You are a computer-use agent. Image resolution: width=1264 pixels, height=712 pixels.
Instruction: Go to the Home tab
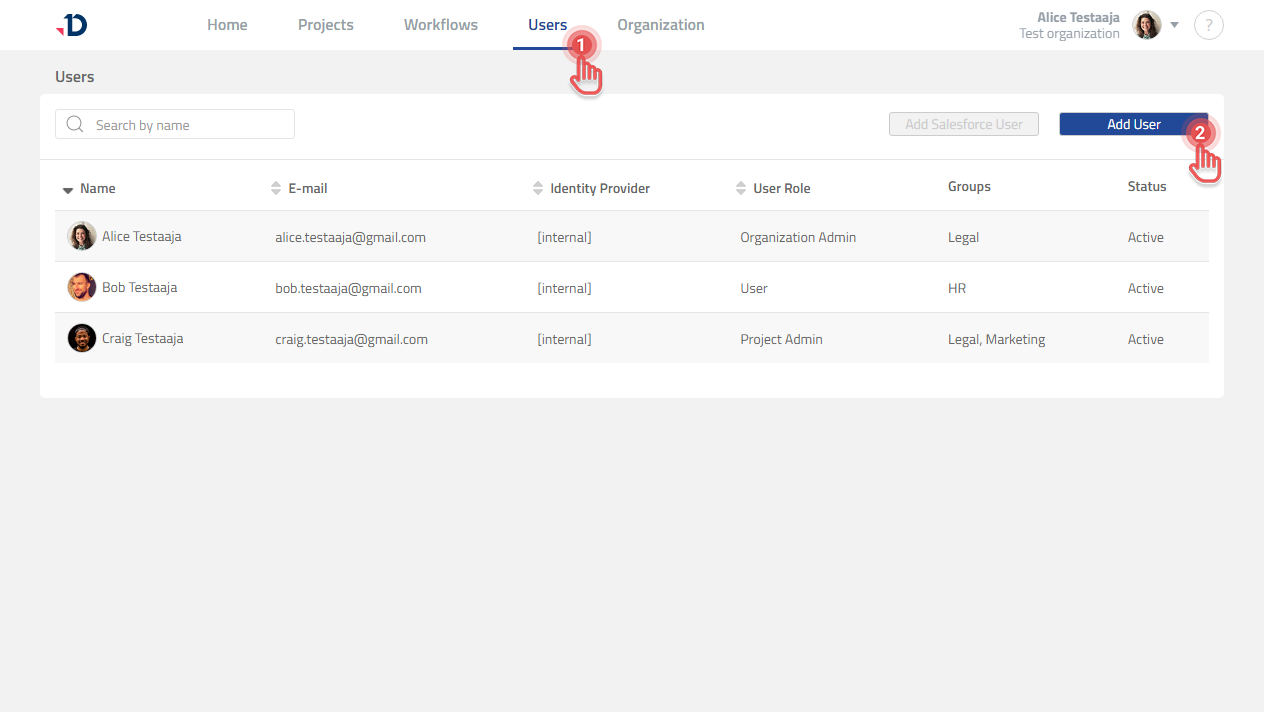[227, 25]
